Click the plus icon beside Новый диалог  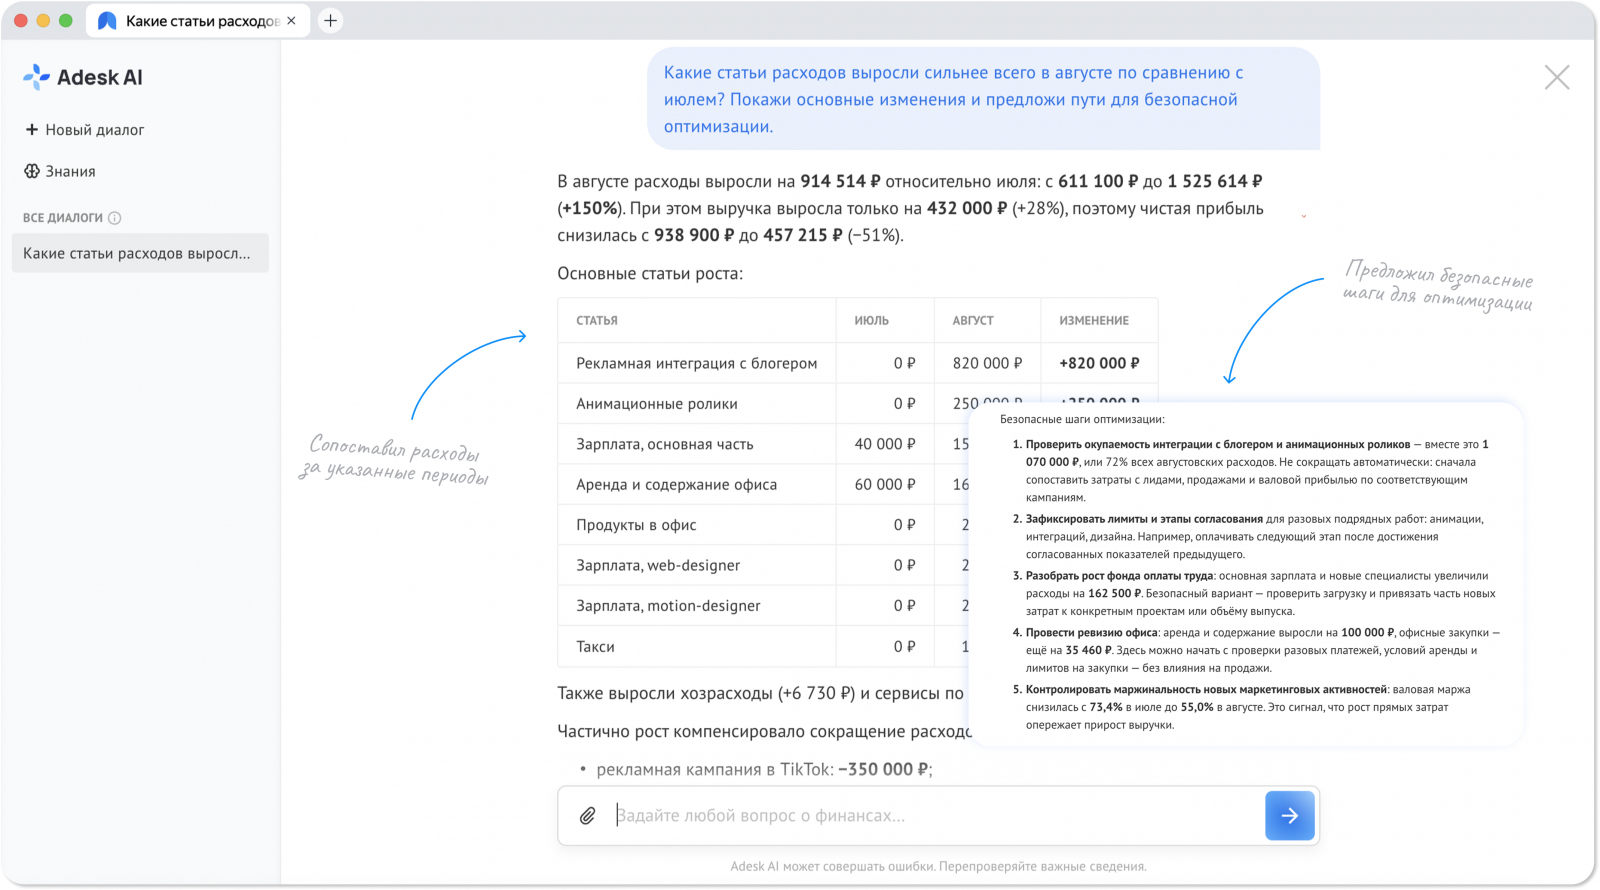[x=32, y=130]
